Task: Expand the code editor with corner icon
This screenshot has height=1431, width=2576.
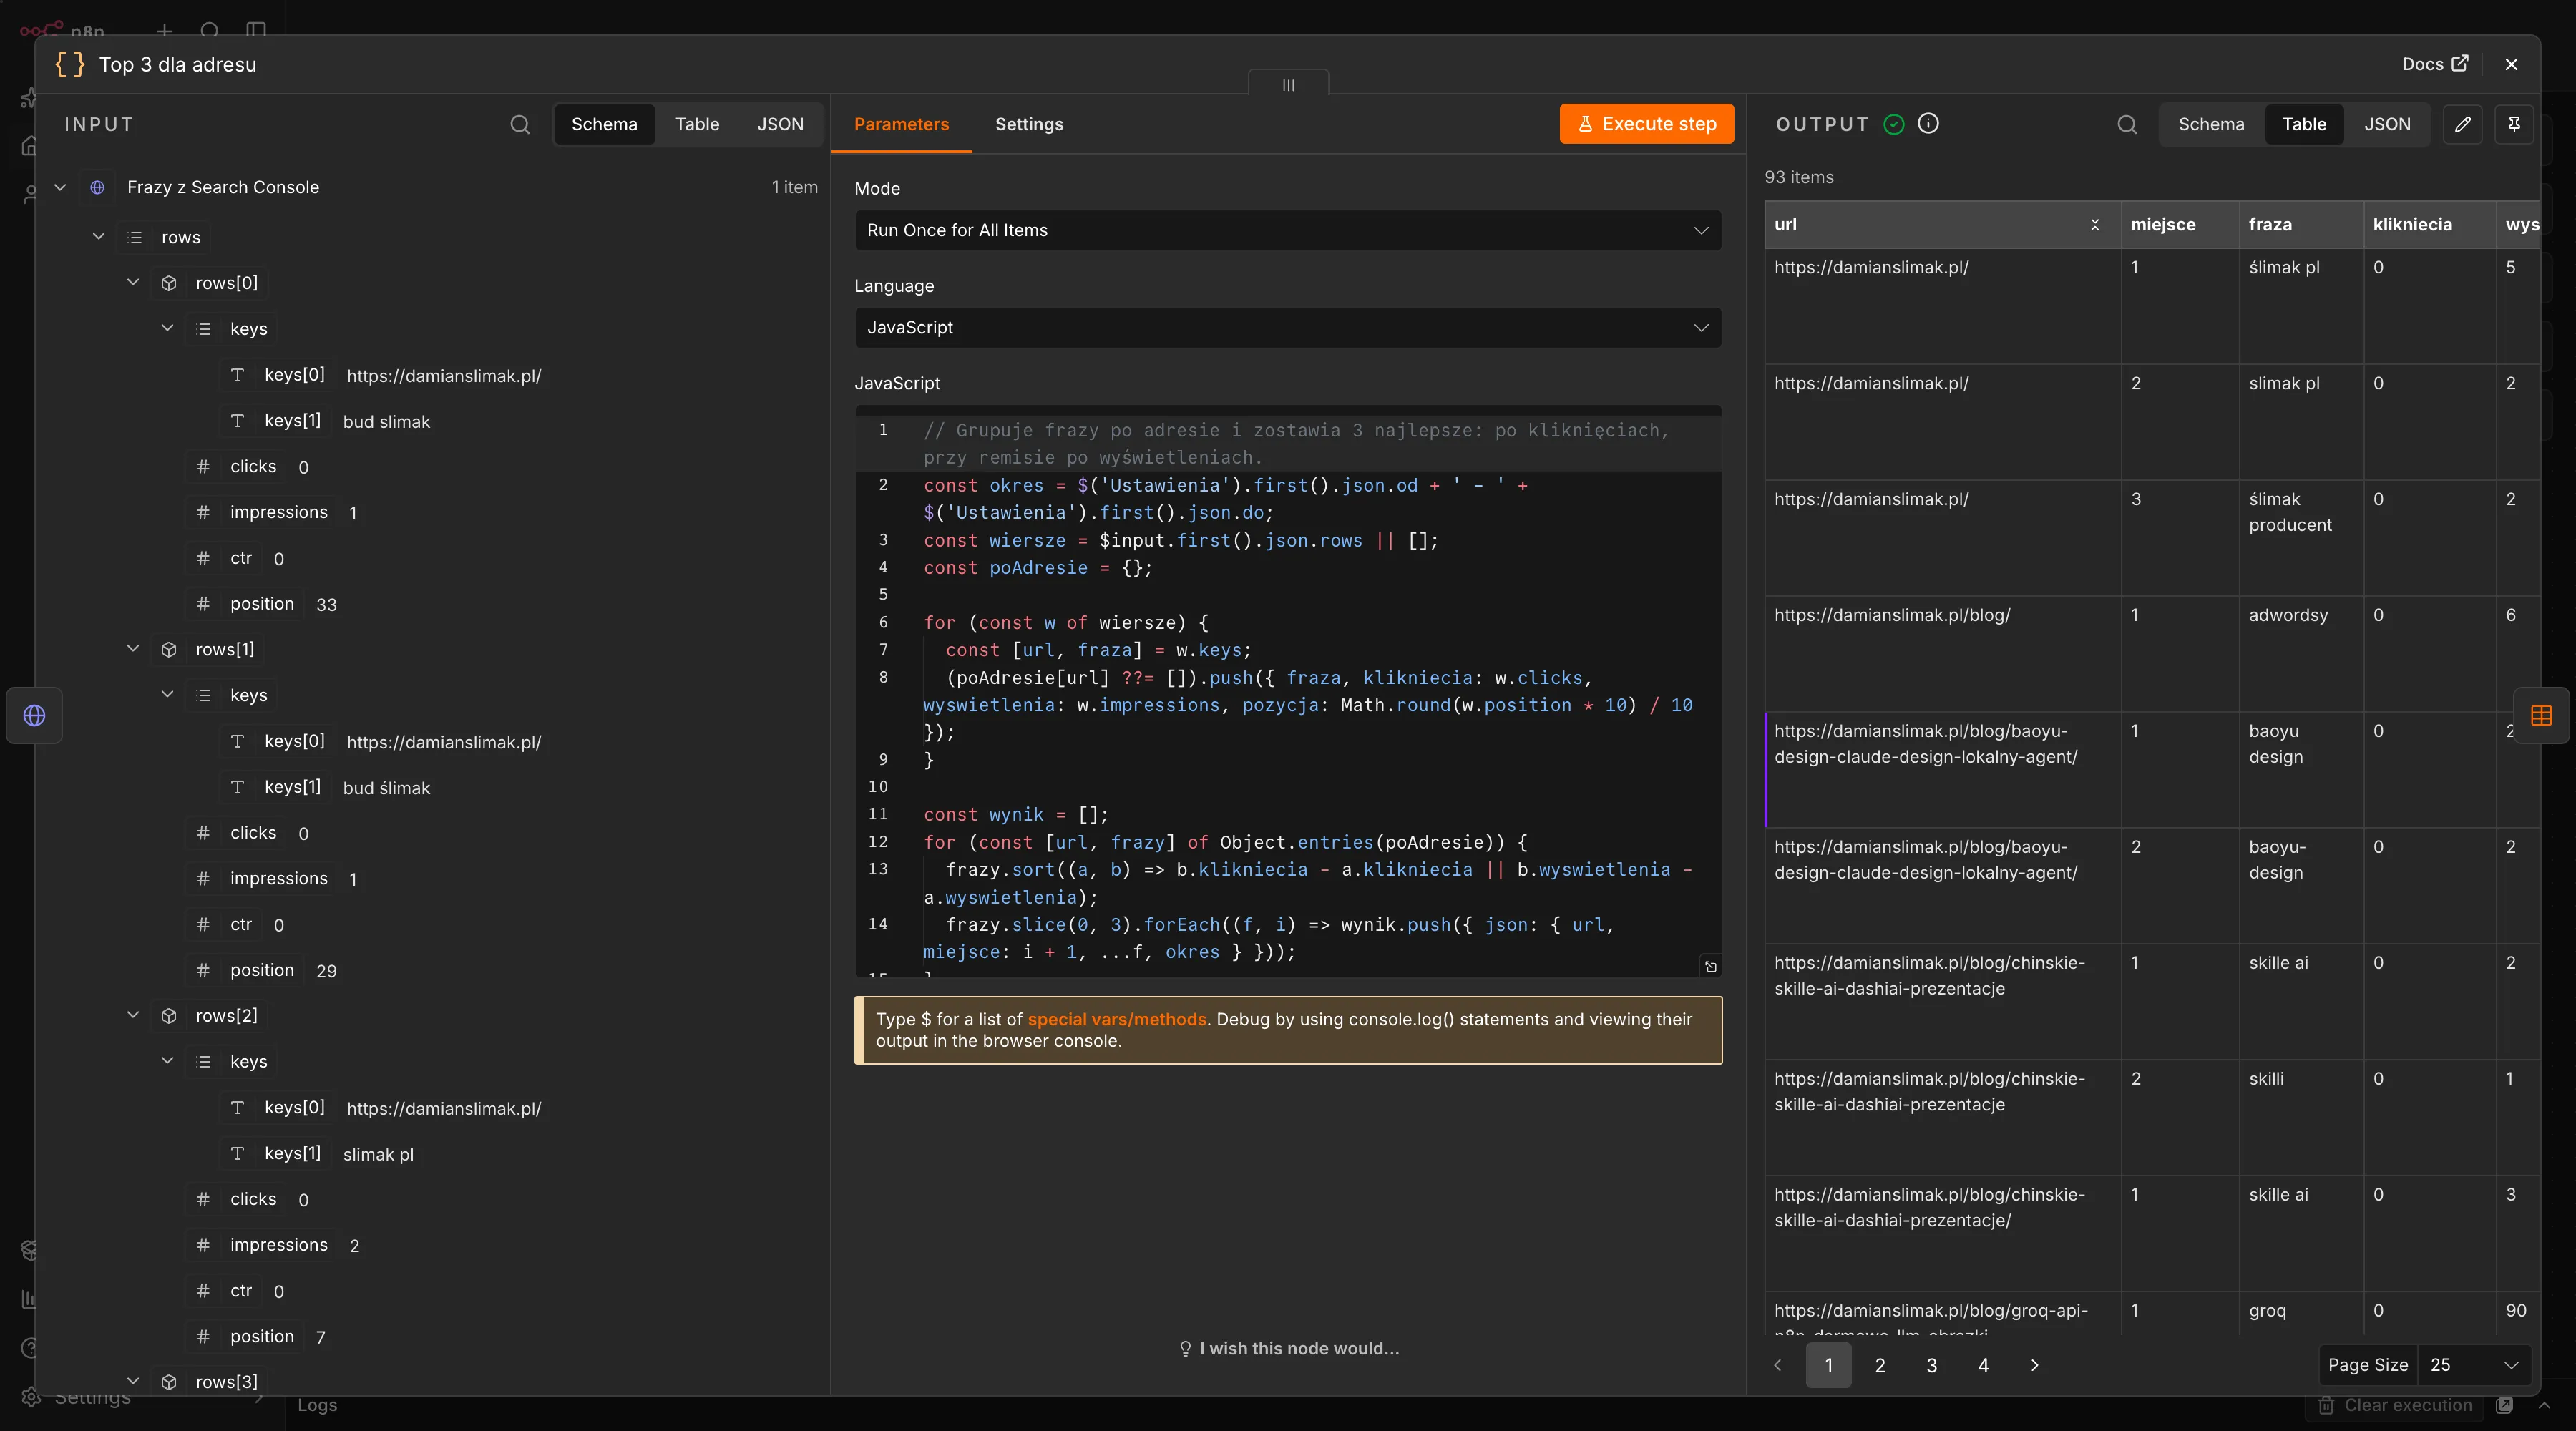Action: 1711,966
